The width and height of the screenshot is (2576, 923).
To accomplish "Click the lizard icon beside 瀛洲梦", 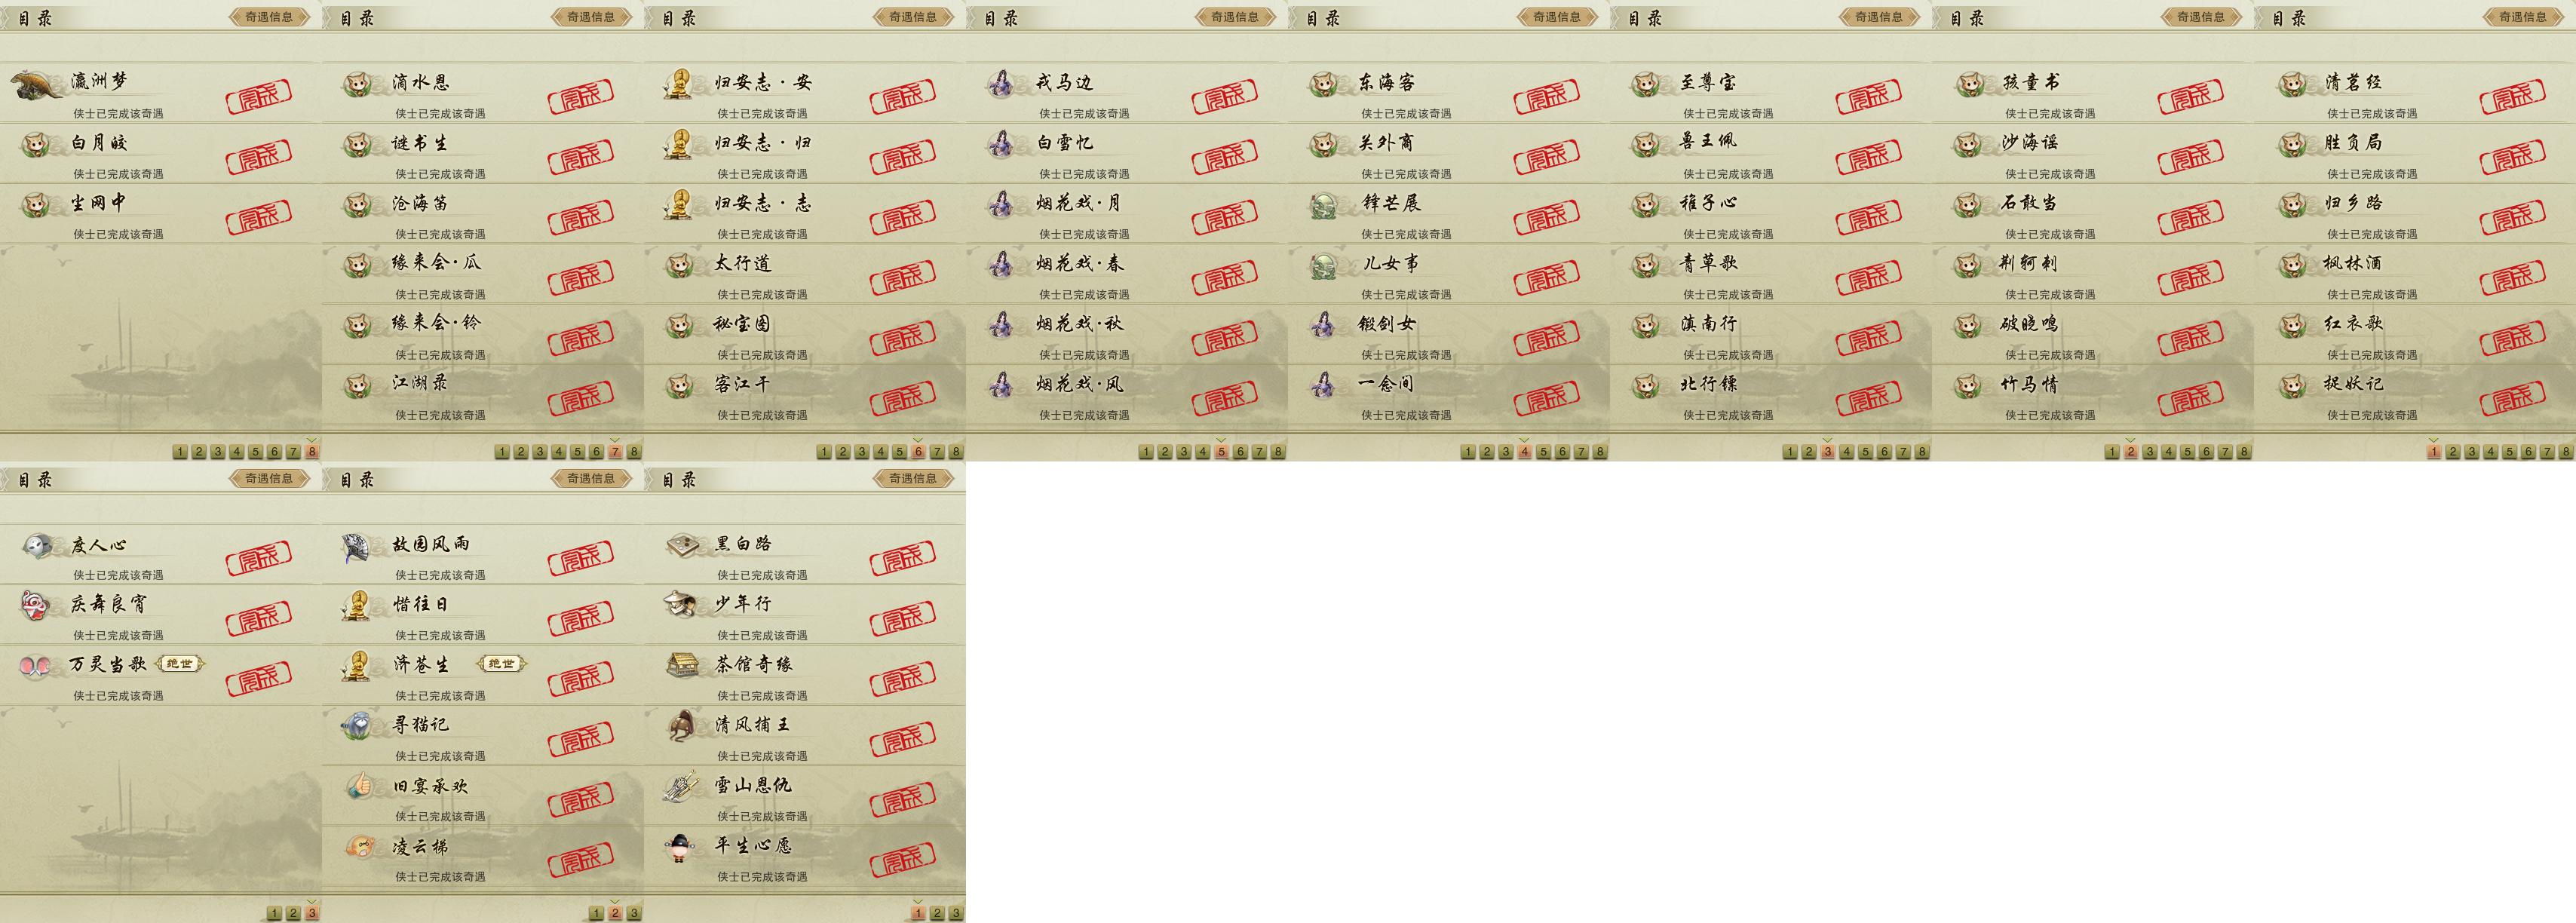I will point(37,85).
